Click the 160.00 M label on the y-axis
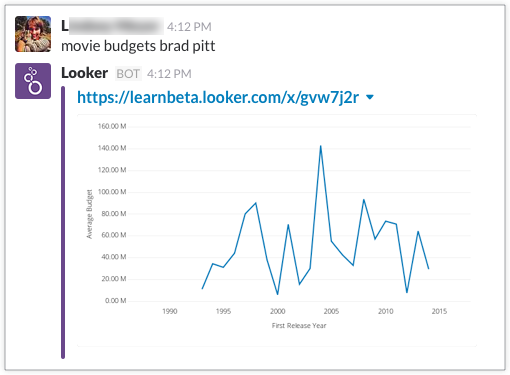This screenshot has width=510, height=375. (x=112, y=126)
